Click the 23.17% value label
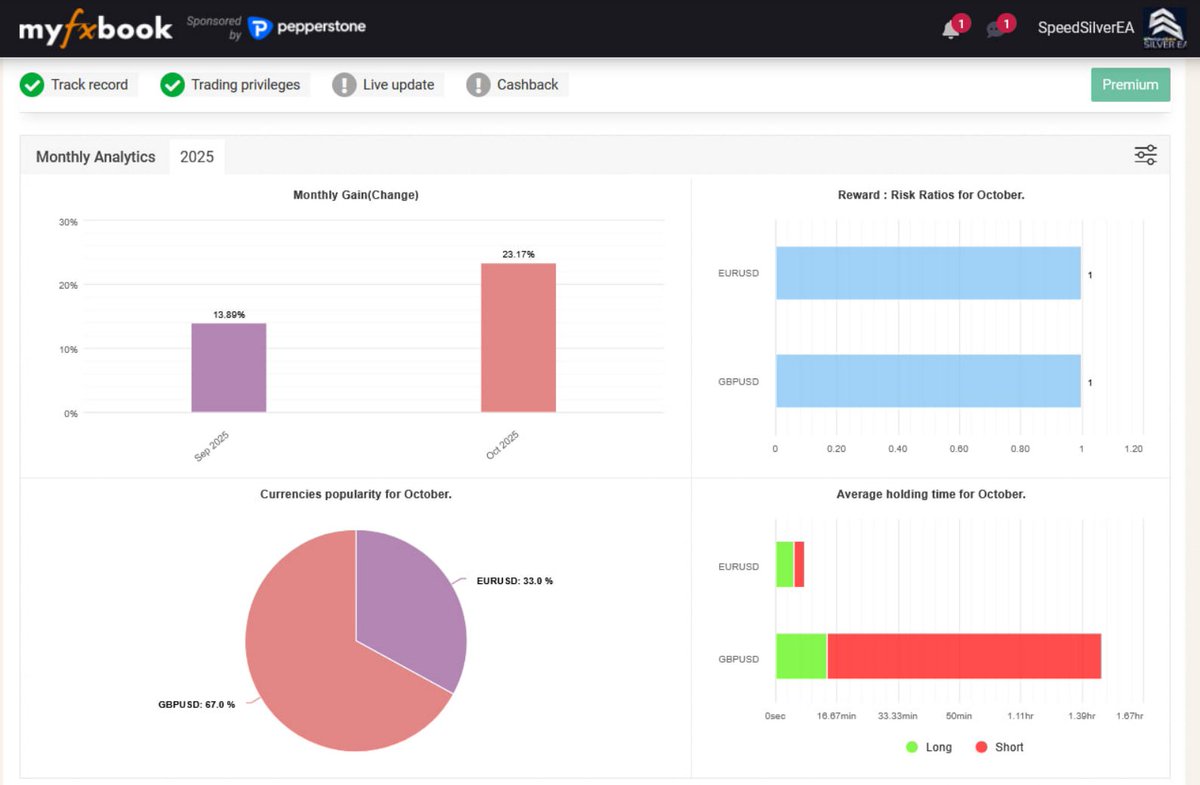This screenshot has height=785, width=1200. (x=518, y=255)
